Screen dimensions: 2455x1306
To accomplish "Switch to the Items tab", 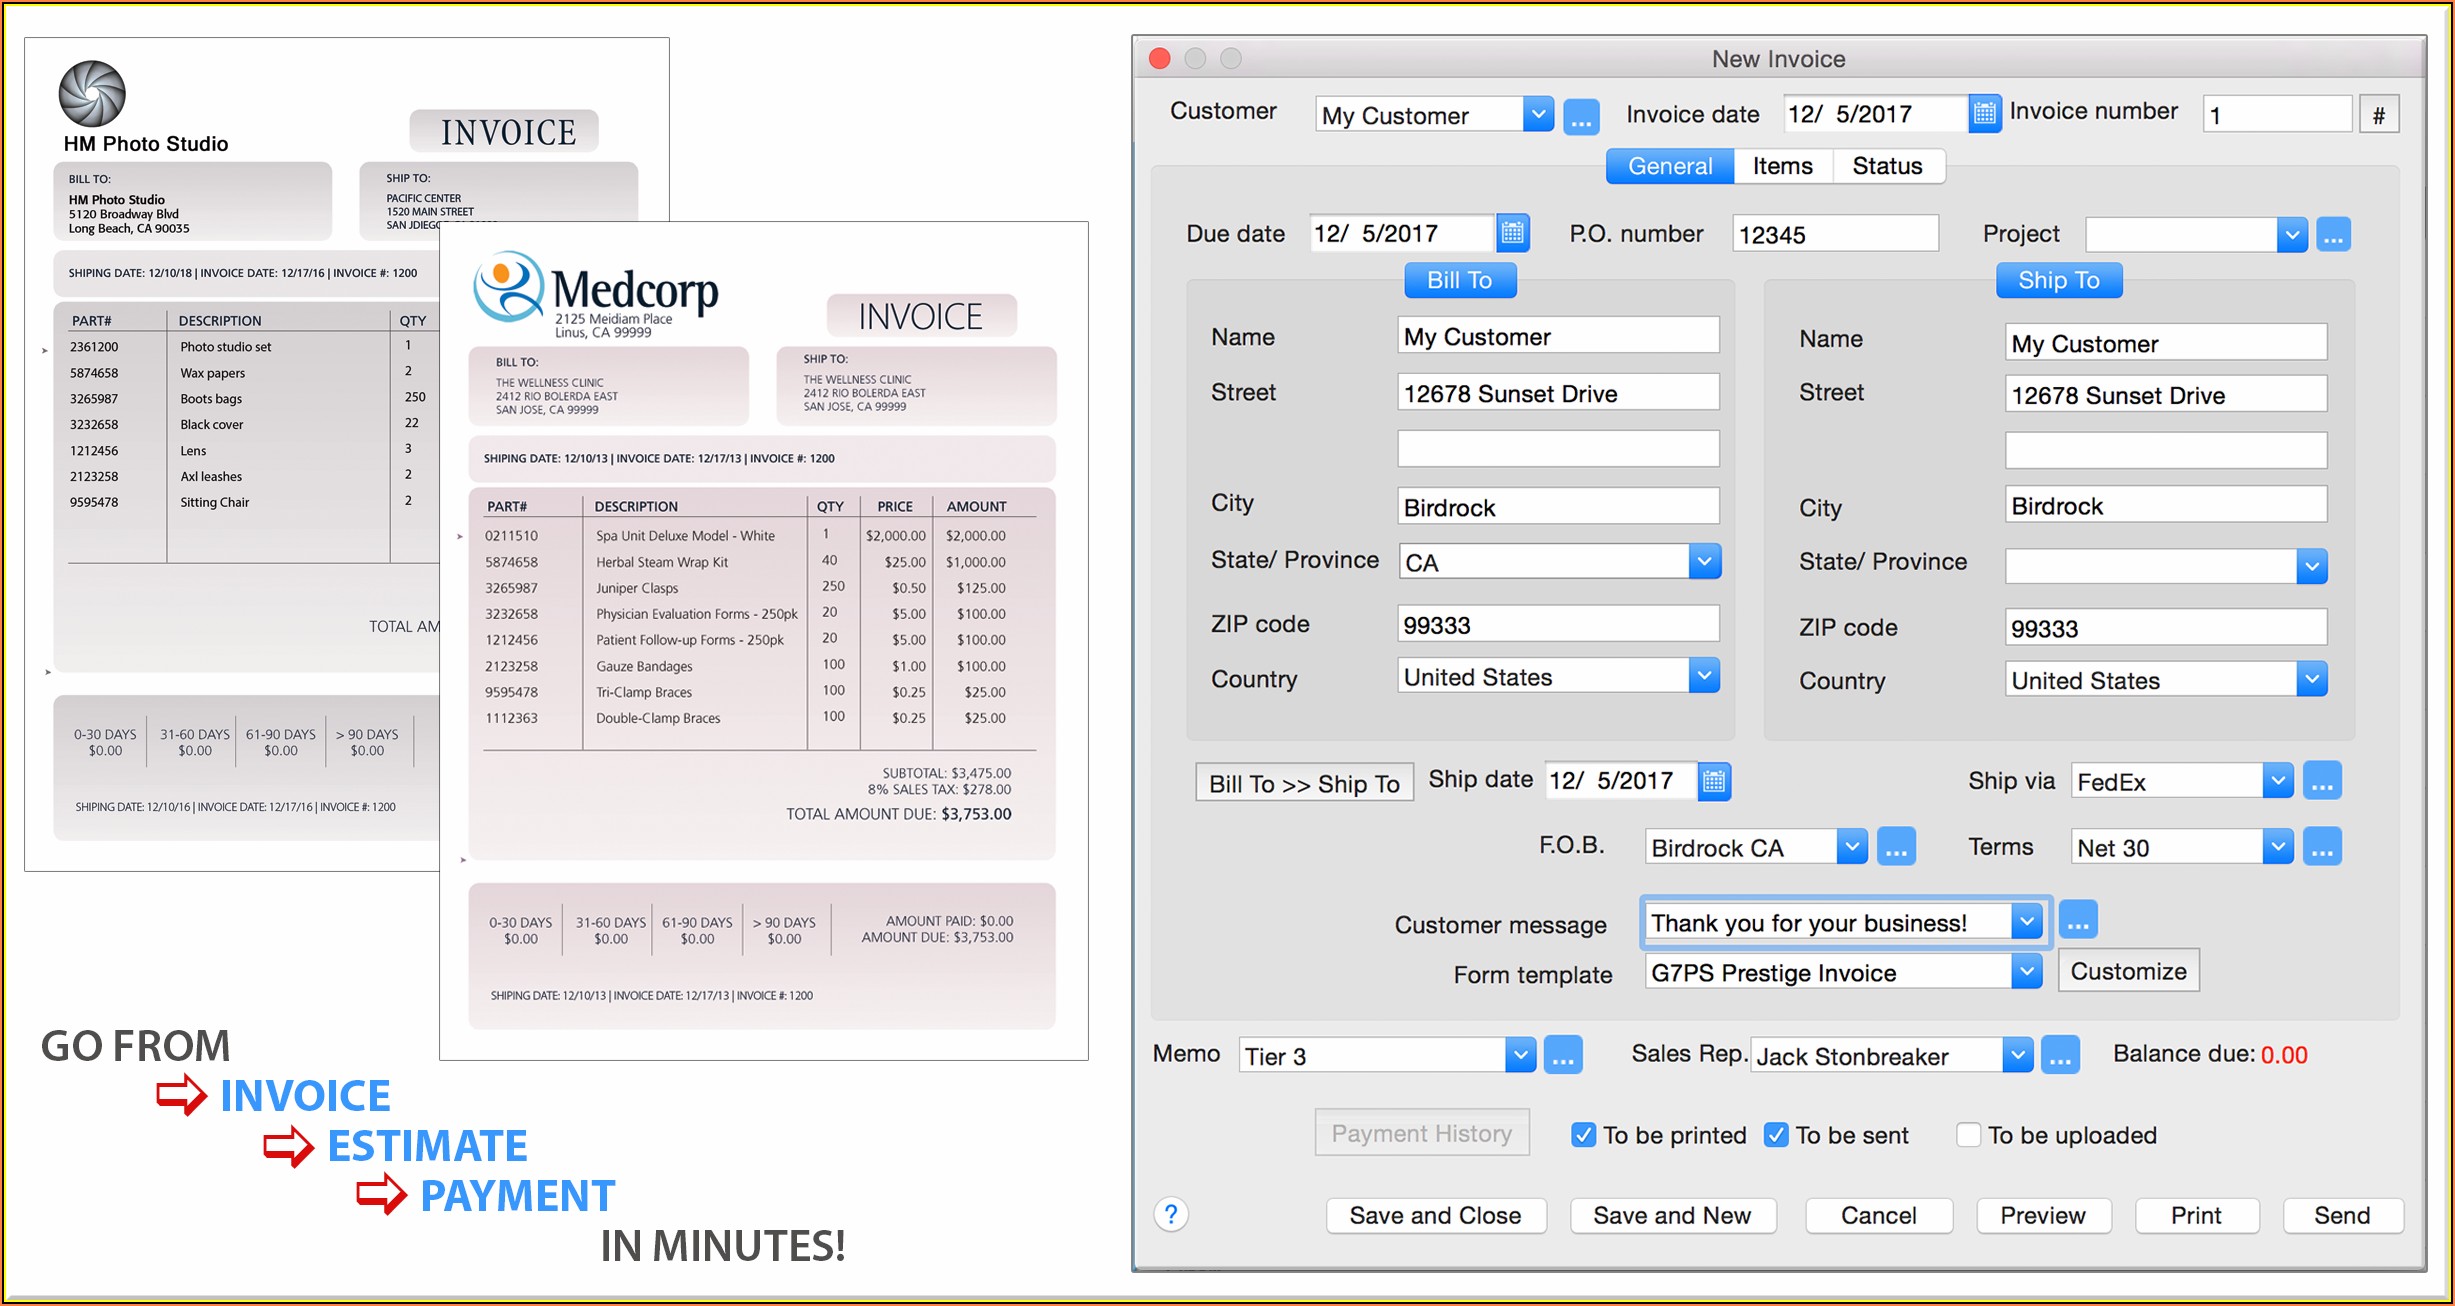I will pyautogui.click(x=1782, y=166).
